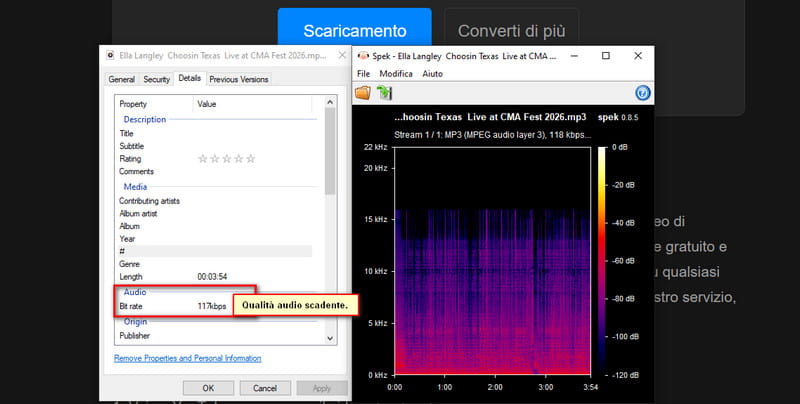This screenshot has width=800, height=404.
Task: Maximize the Spek window
Action: point(606,56)
